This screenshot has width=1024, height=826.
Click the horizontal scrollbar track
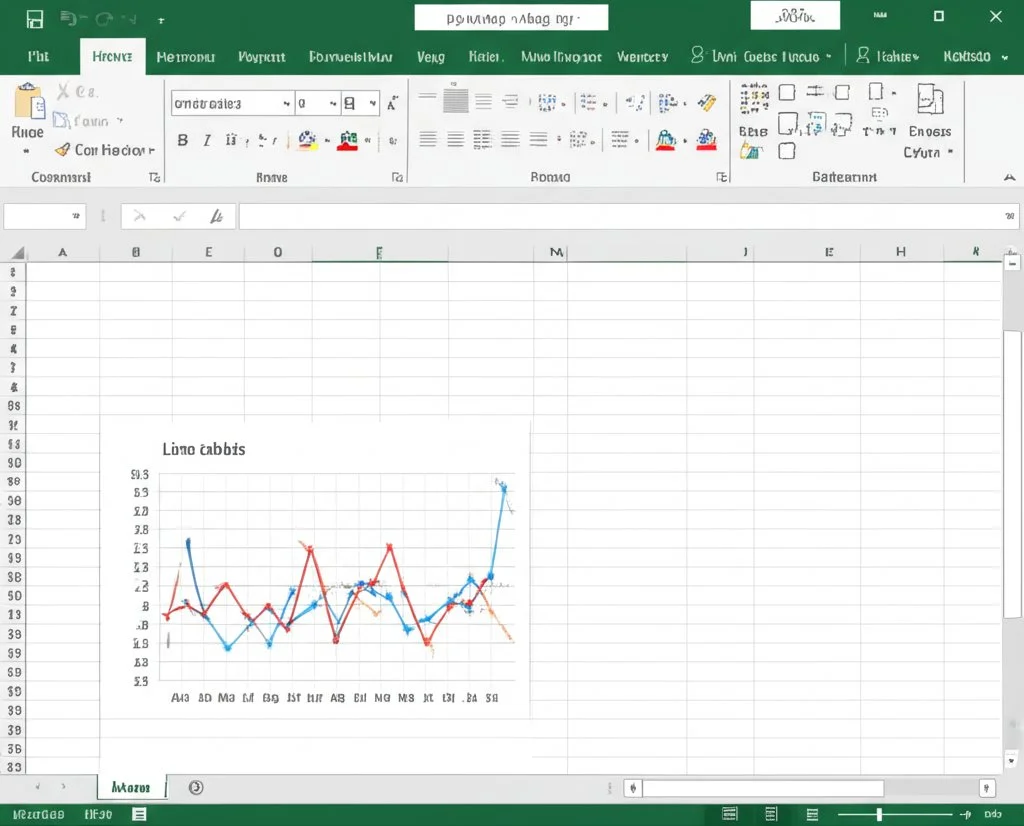(x=763, y=788)
